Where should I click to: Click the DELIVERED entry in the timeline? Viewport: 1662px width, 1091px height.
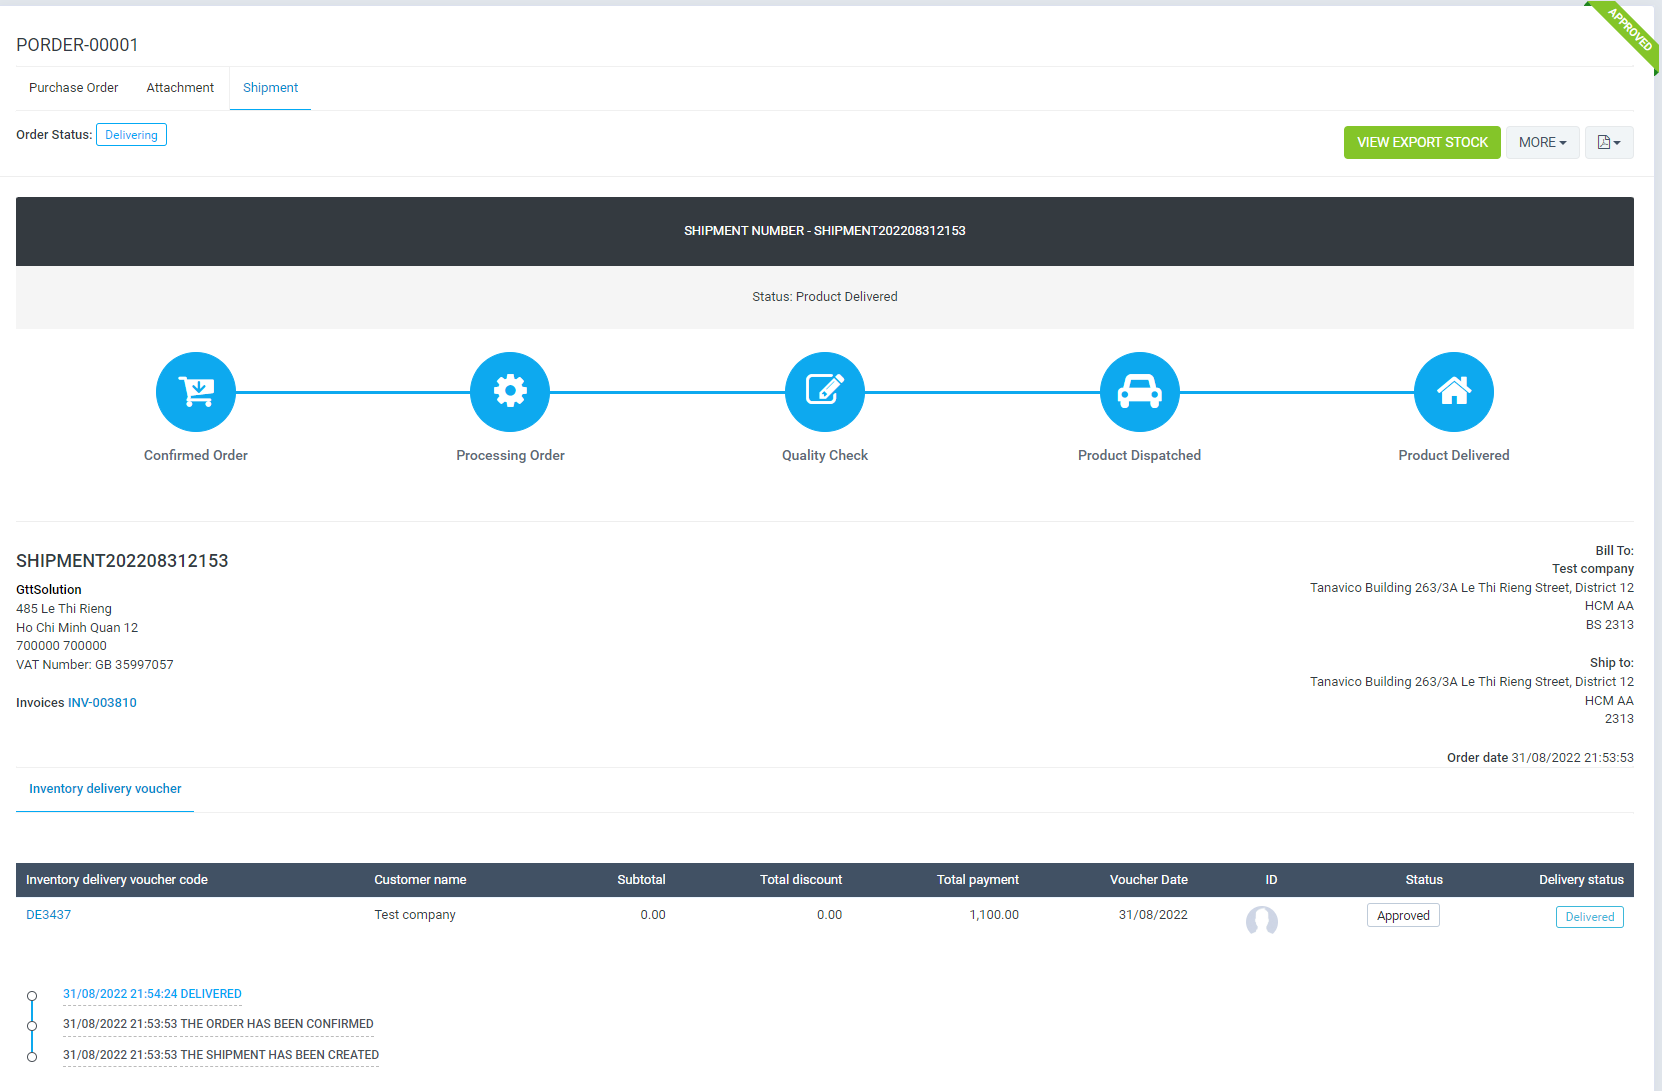(x=152, y=993)
